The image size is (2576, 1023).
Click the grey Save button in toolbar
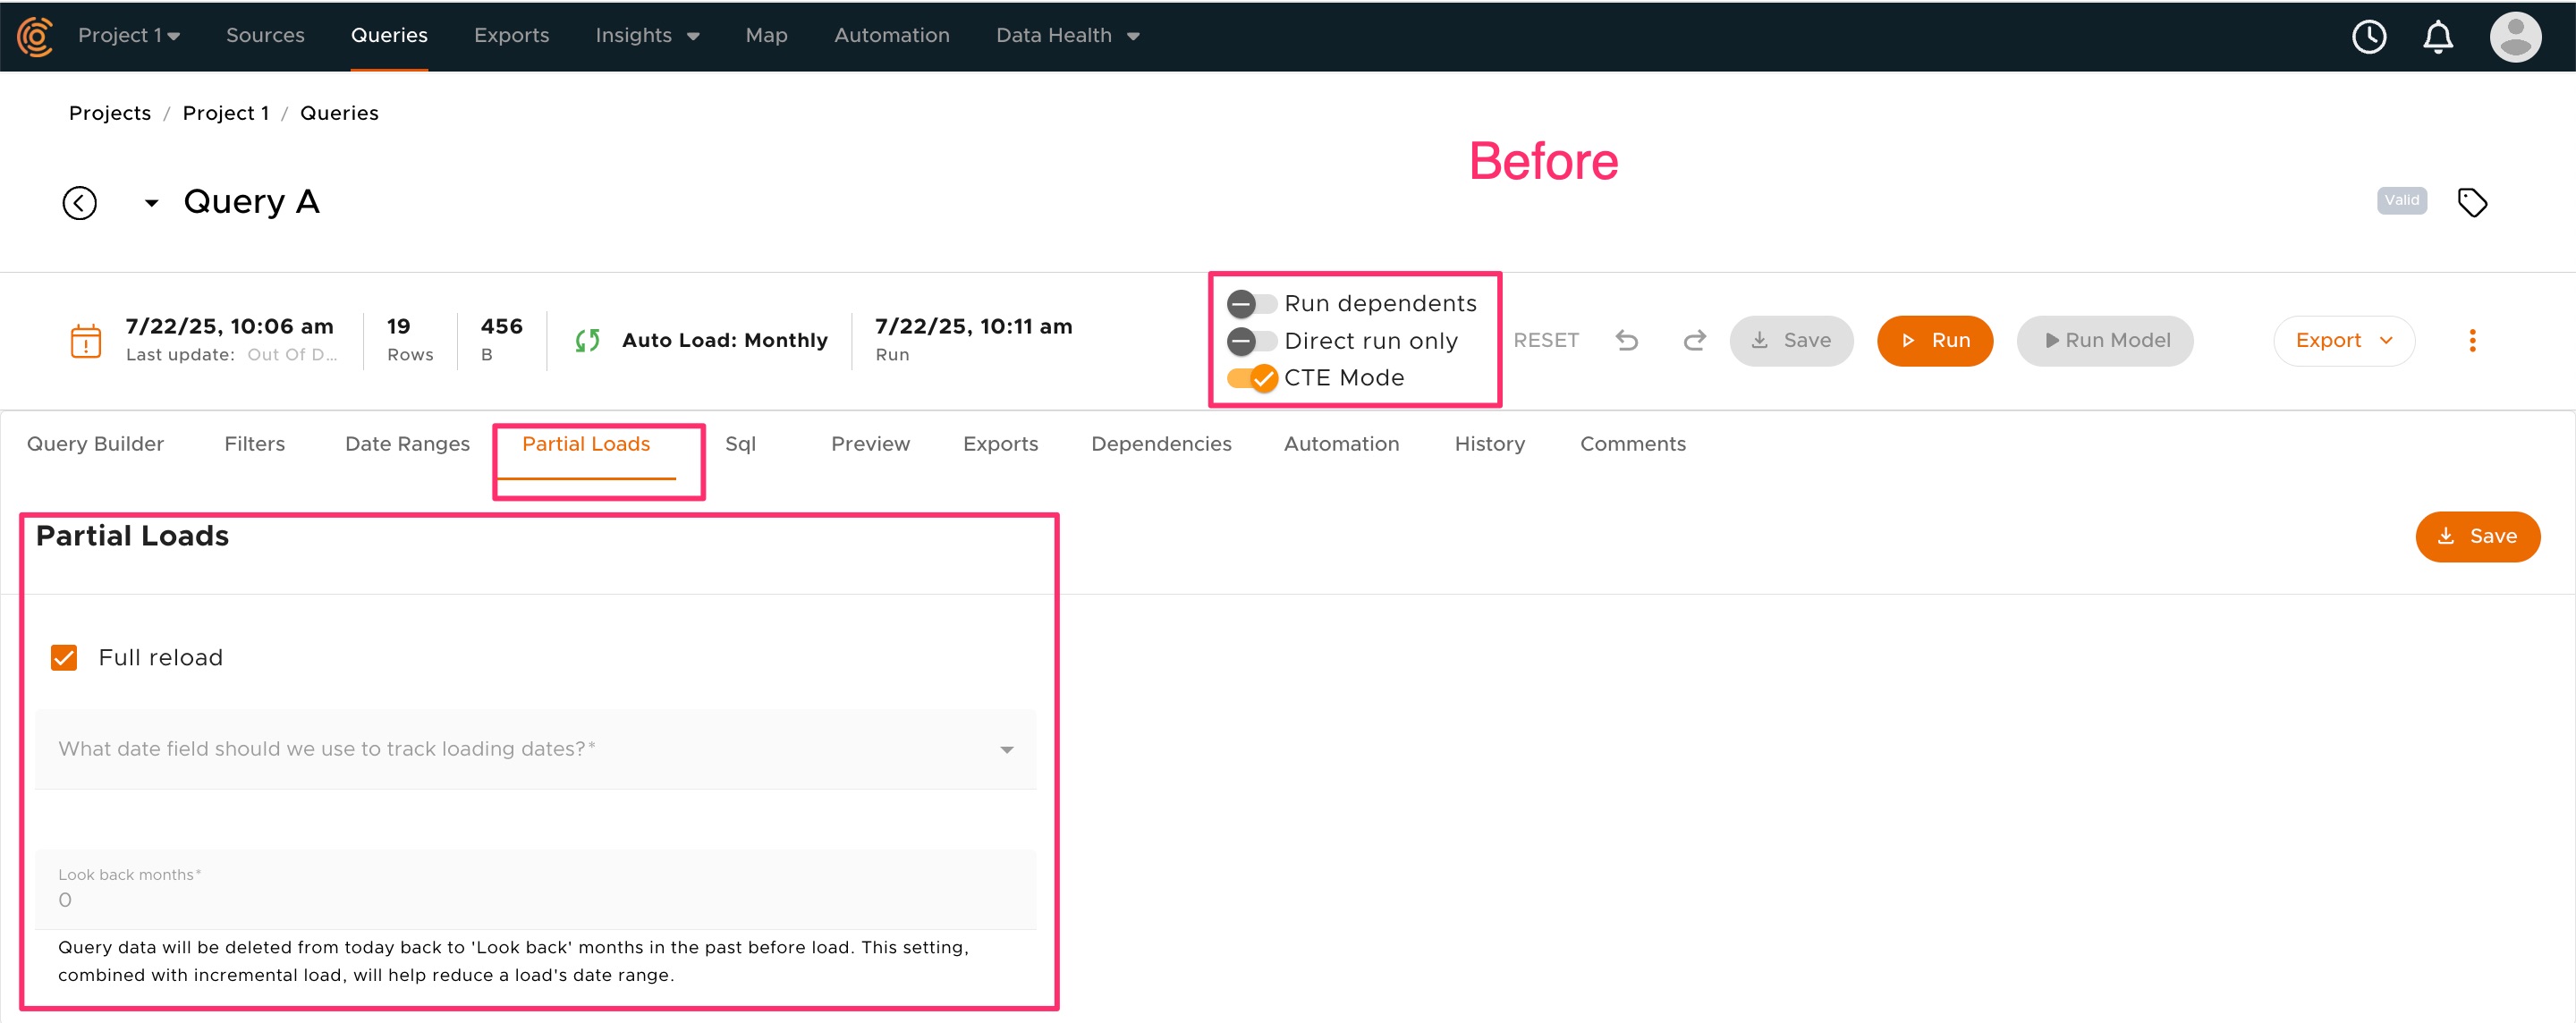1790,340
